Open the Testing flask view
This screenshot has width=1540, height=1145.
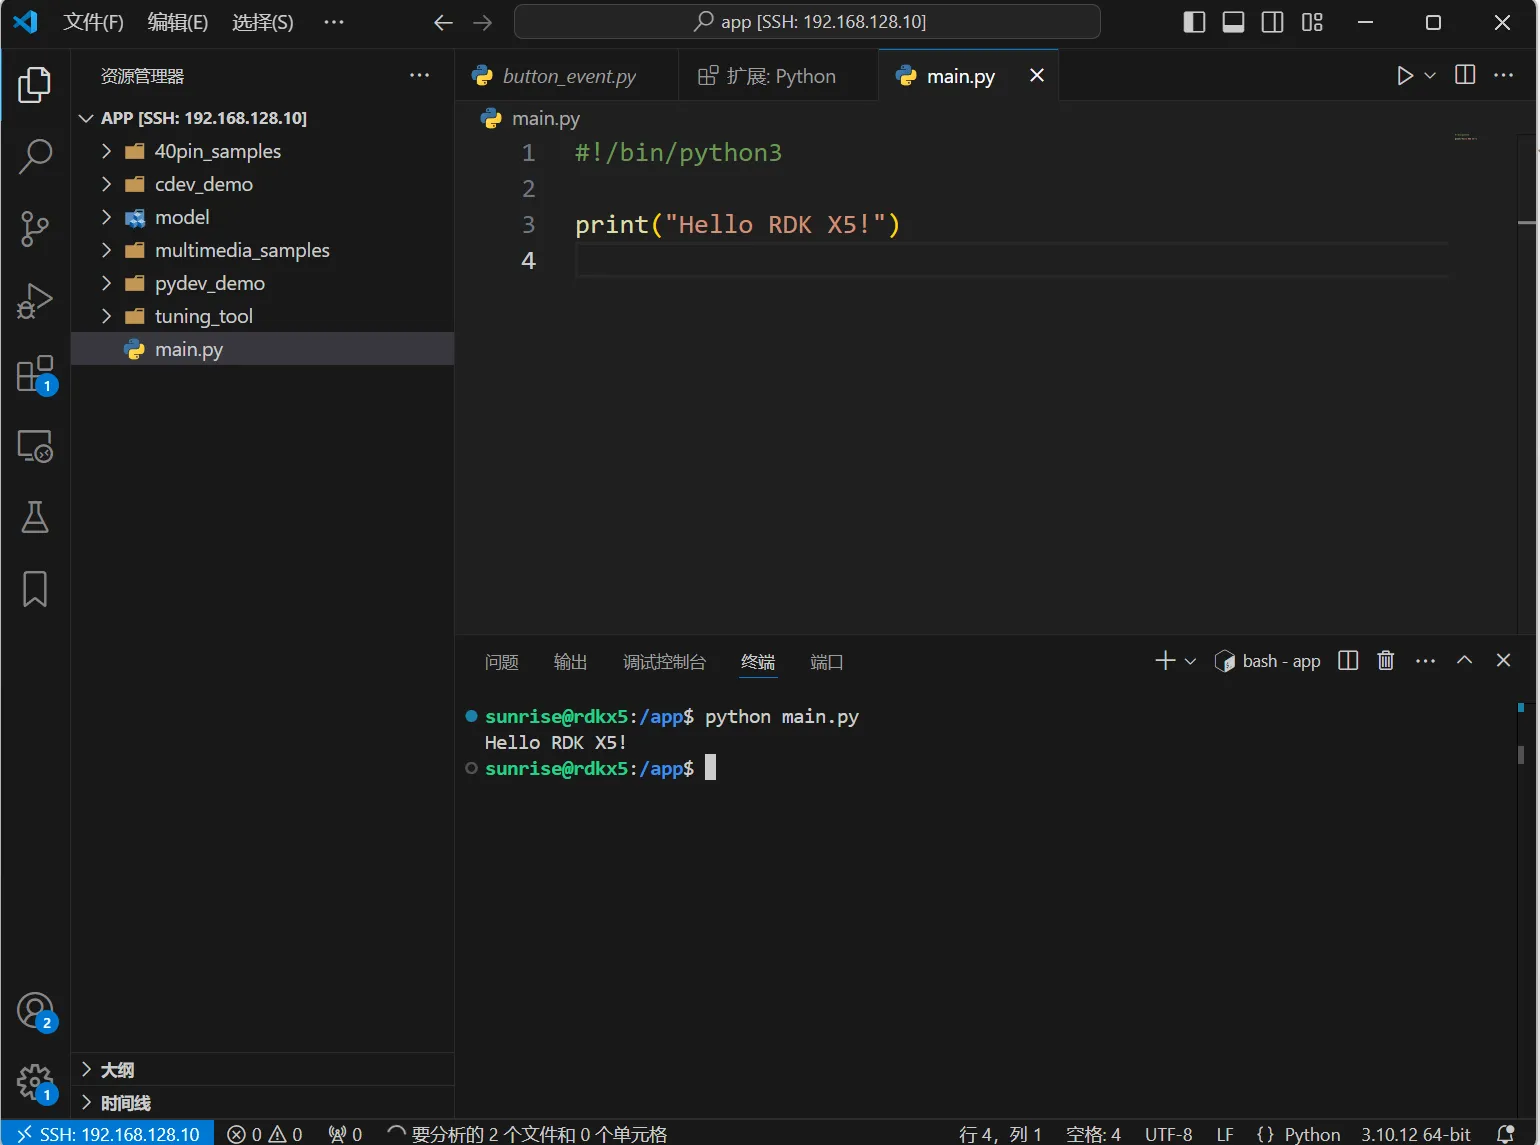(35, 518)
